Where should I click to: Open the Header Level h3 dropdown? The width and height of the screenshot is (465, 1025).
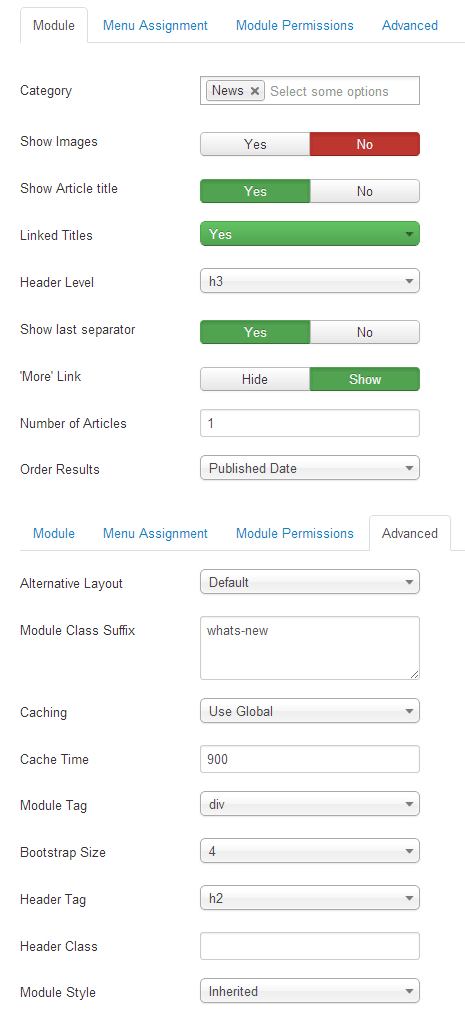(310, 281)
